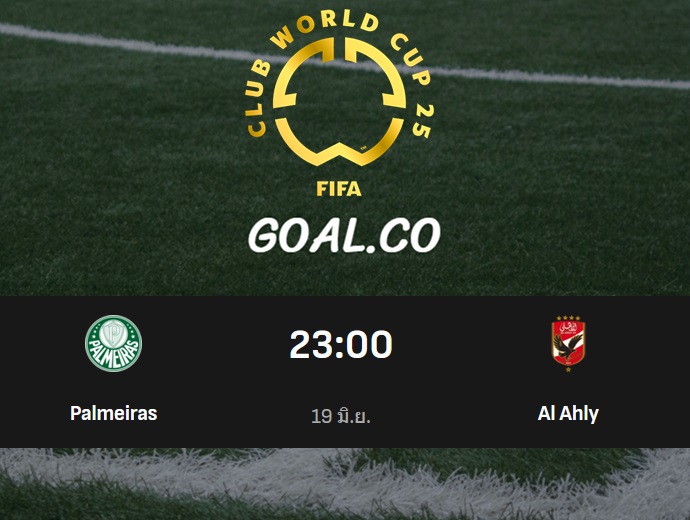Viewport: 690px width, 520px height.
Task: Click the 23:00 kickoff time
Action: [341, 344]
